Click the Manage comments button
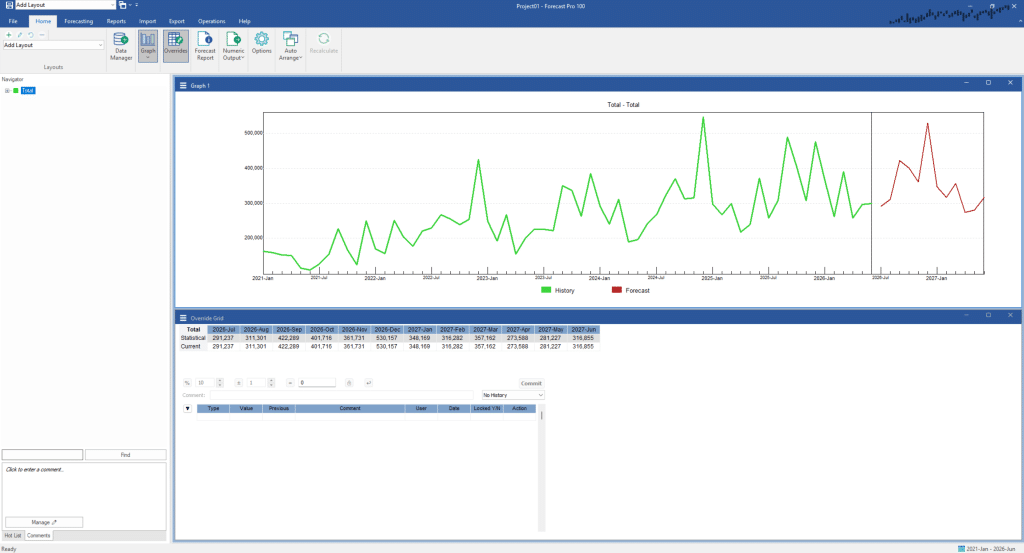Image resolution: width=1024 pixels, height=553 pixels. [x=44, y=522]
